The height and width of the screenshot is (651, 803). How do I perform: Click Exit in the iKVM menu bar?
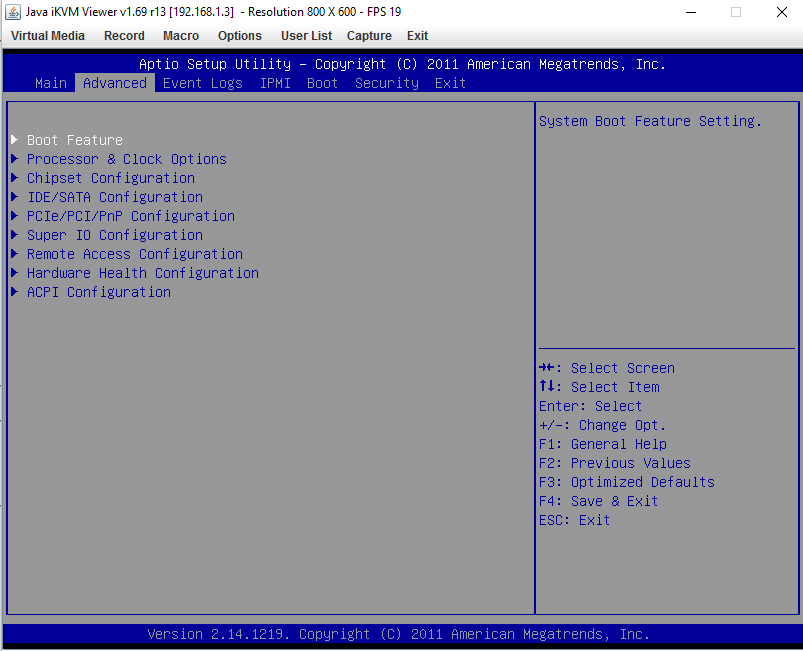pos(417,36)
